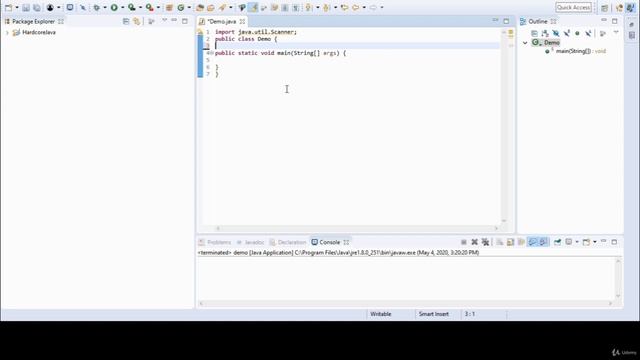This screenshot has height=360, width=640.
Task: Open the New file dropdown arrow
Action: [17, 7]
